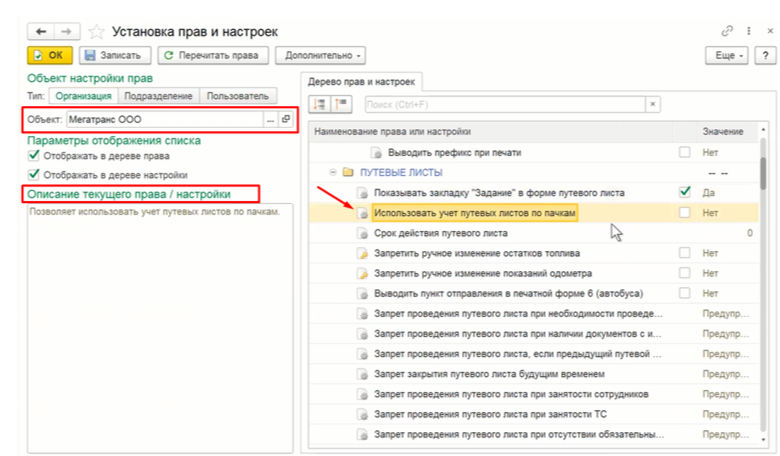Click key icon of 'Запретить ручное изменение остатков топлива'
Screen dimensions: 780x456
point(363,254)
